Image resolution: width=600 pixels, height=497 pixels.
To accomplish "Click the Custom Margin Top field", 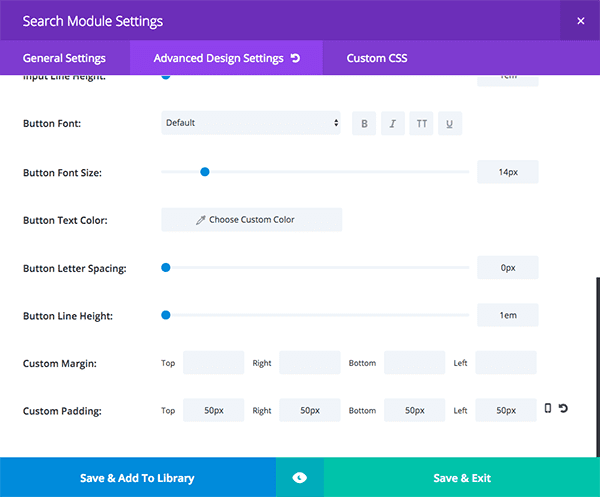I will (214, 362).
